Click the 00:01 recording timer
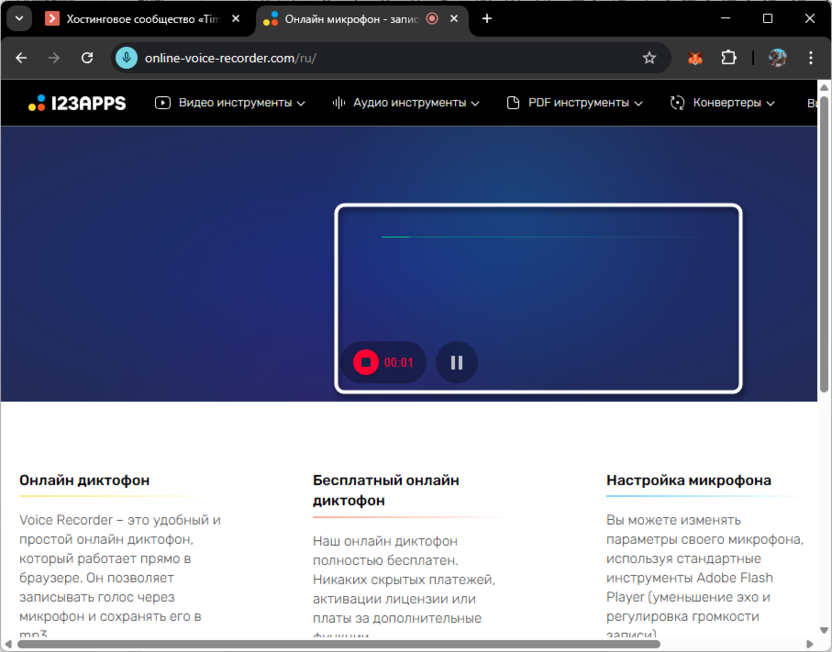This screenshot has height=652, width=832. (x=398, y=363)
